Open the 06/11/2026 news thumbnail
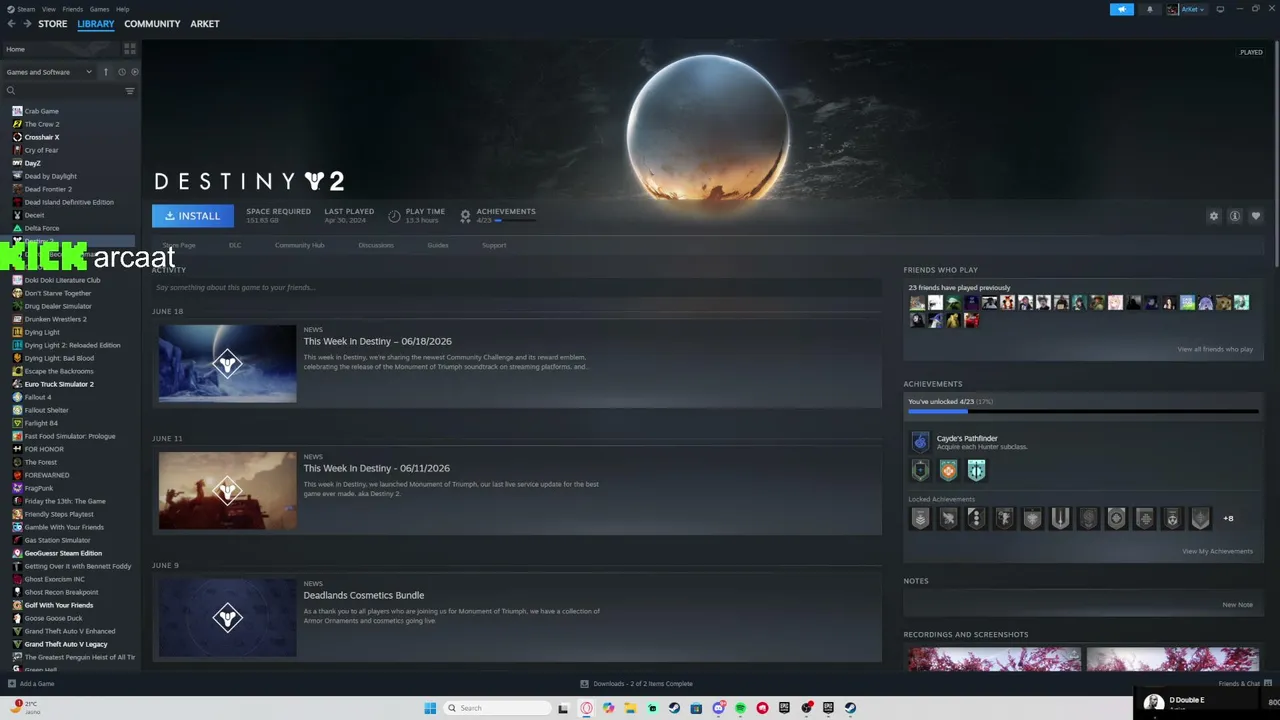This screenshot has width=1280, height=720. (x=227, y=491)
